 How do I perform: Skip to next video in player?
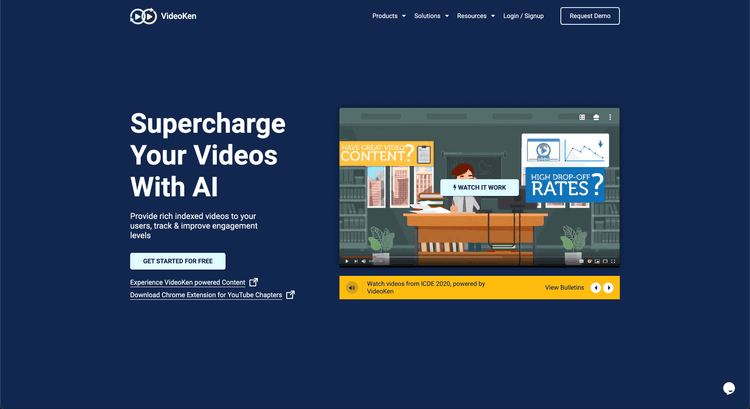[356, 261]
